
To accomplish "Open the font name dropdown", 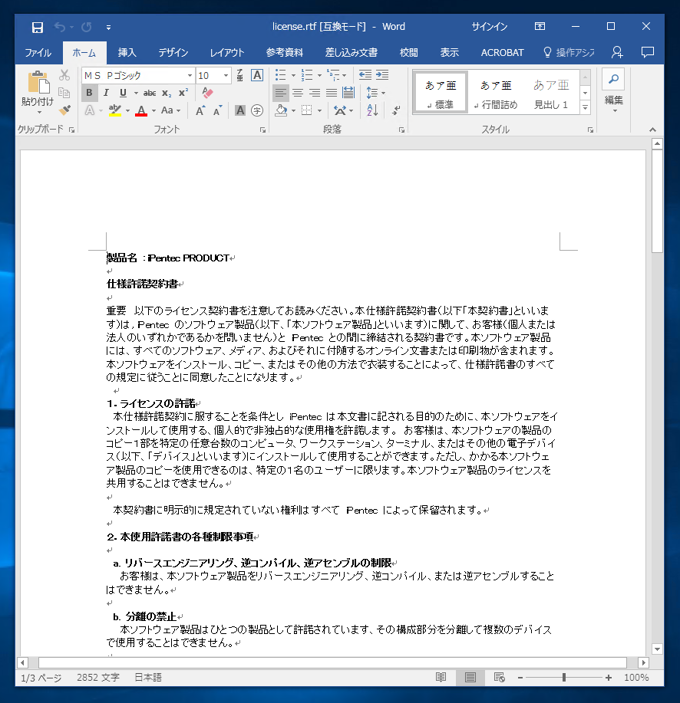I will 190,75.
